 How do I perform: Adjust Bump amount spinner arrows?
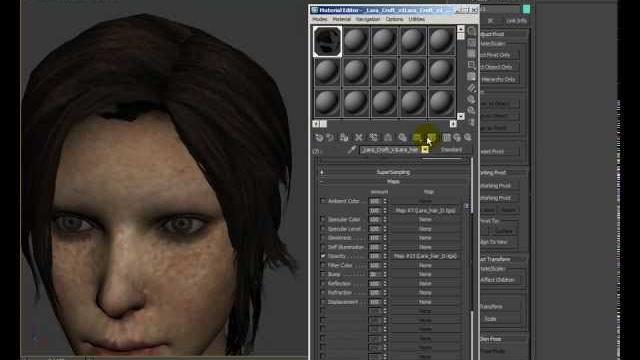[384, 275]
